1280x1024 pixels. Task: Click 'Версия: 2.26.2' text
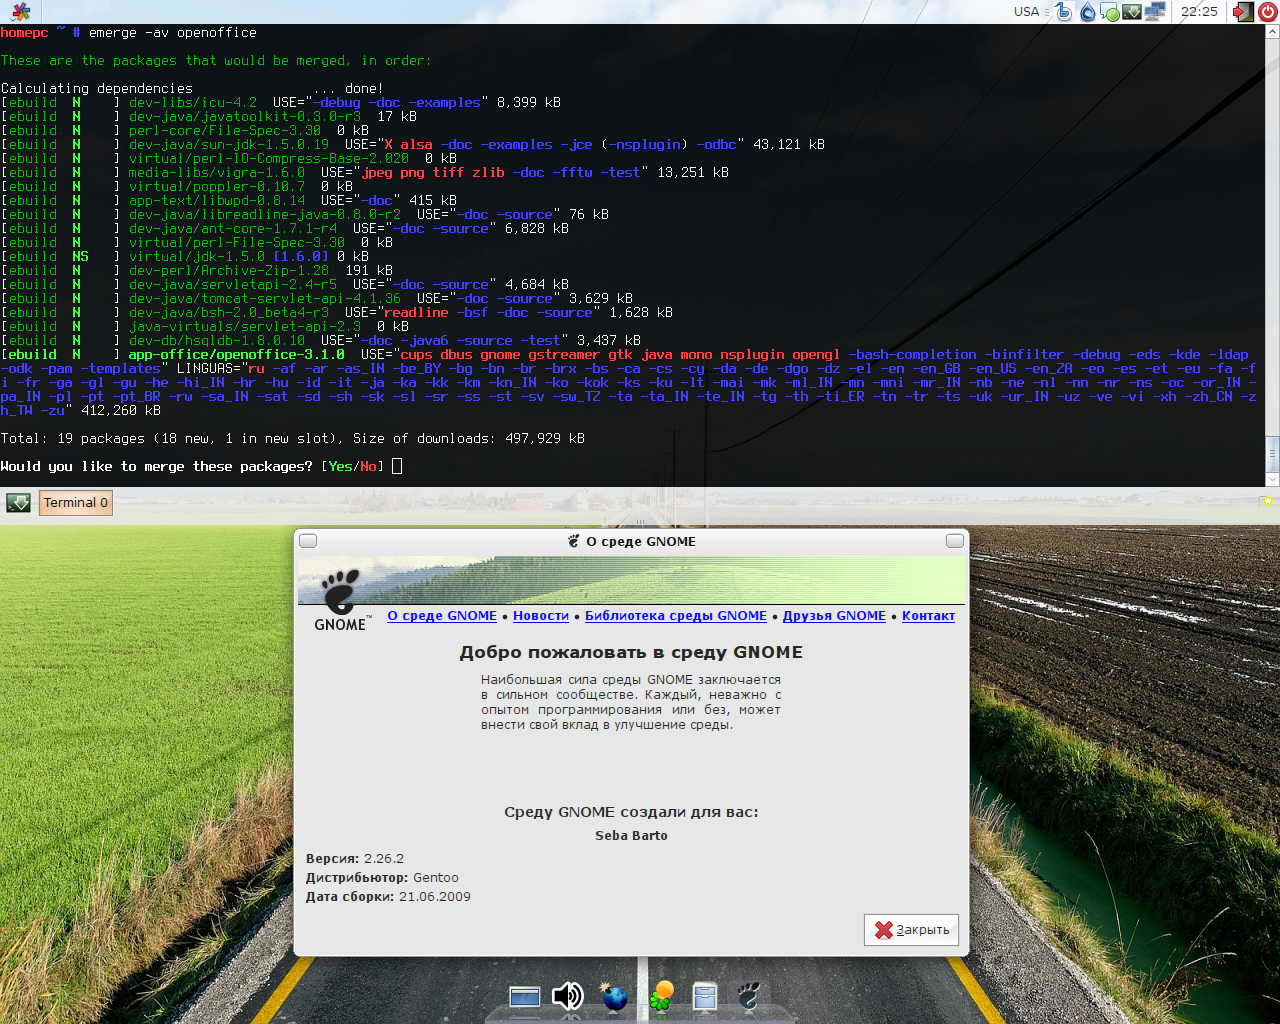[x=355, y=859]
